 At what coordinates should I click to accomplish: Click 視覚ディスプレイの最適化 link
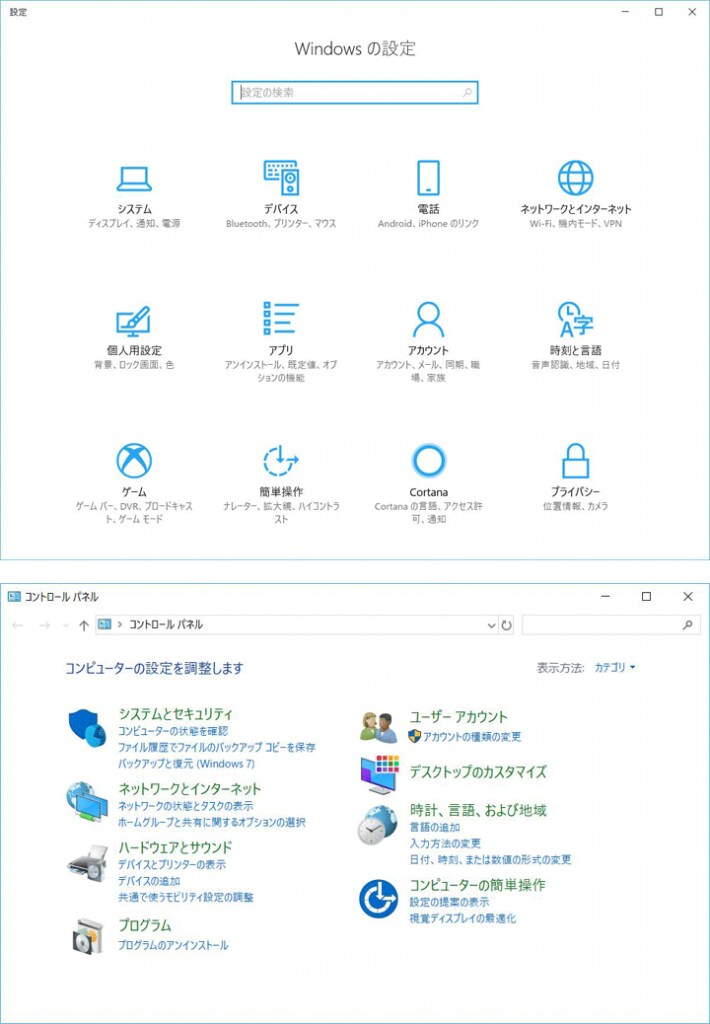tap(462, 918)
